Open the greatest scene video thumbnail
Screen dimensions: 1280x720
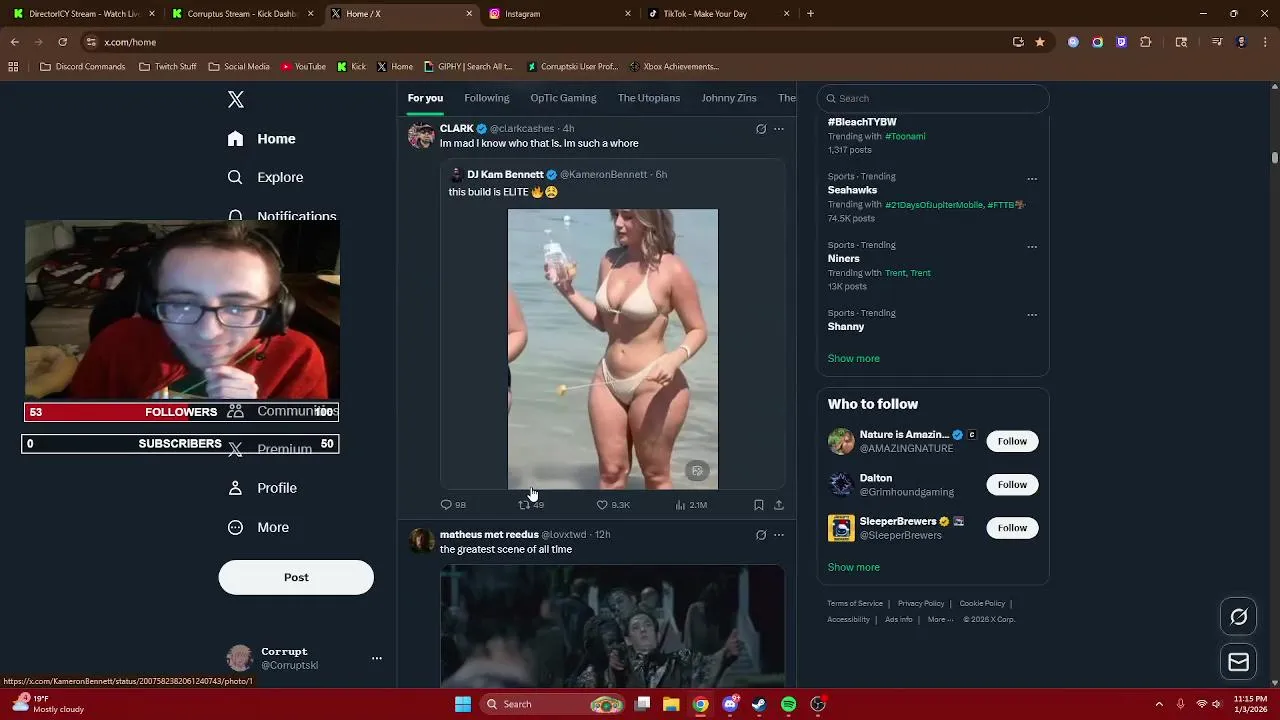613,625
